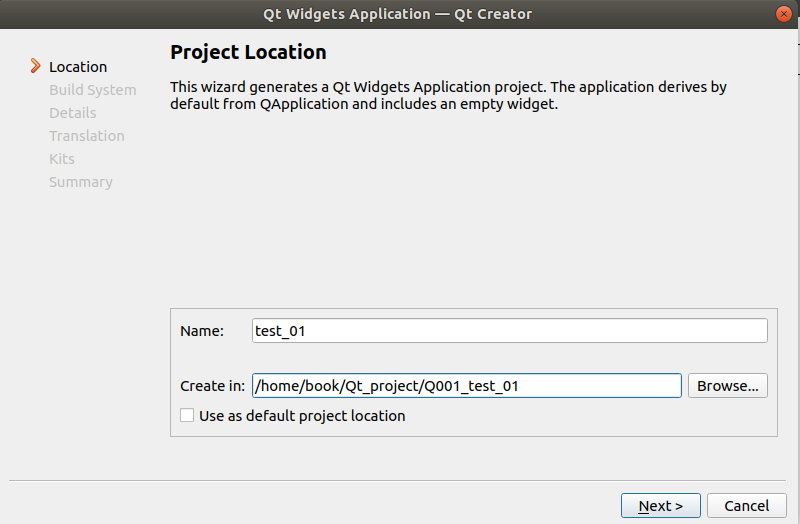The width and height of the screenshot is (800, 524).
Task: Click the Name: label
Action: pos(202,331)
